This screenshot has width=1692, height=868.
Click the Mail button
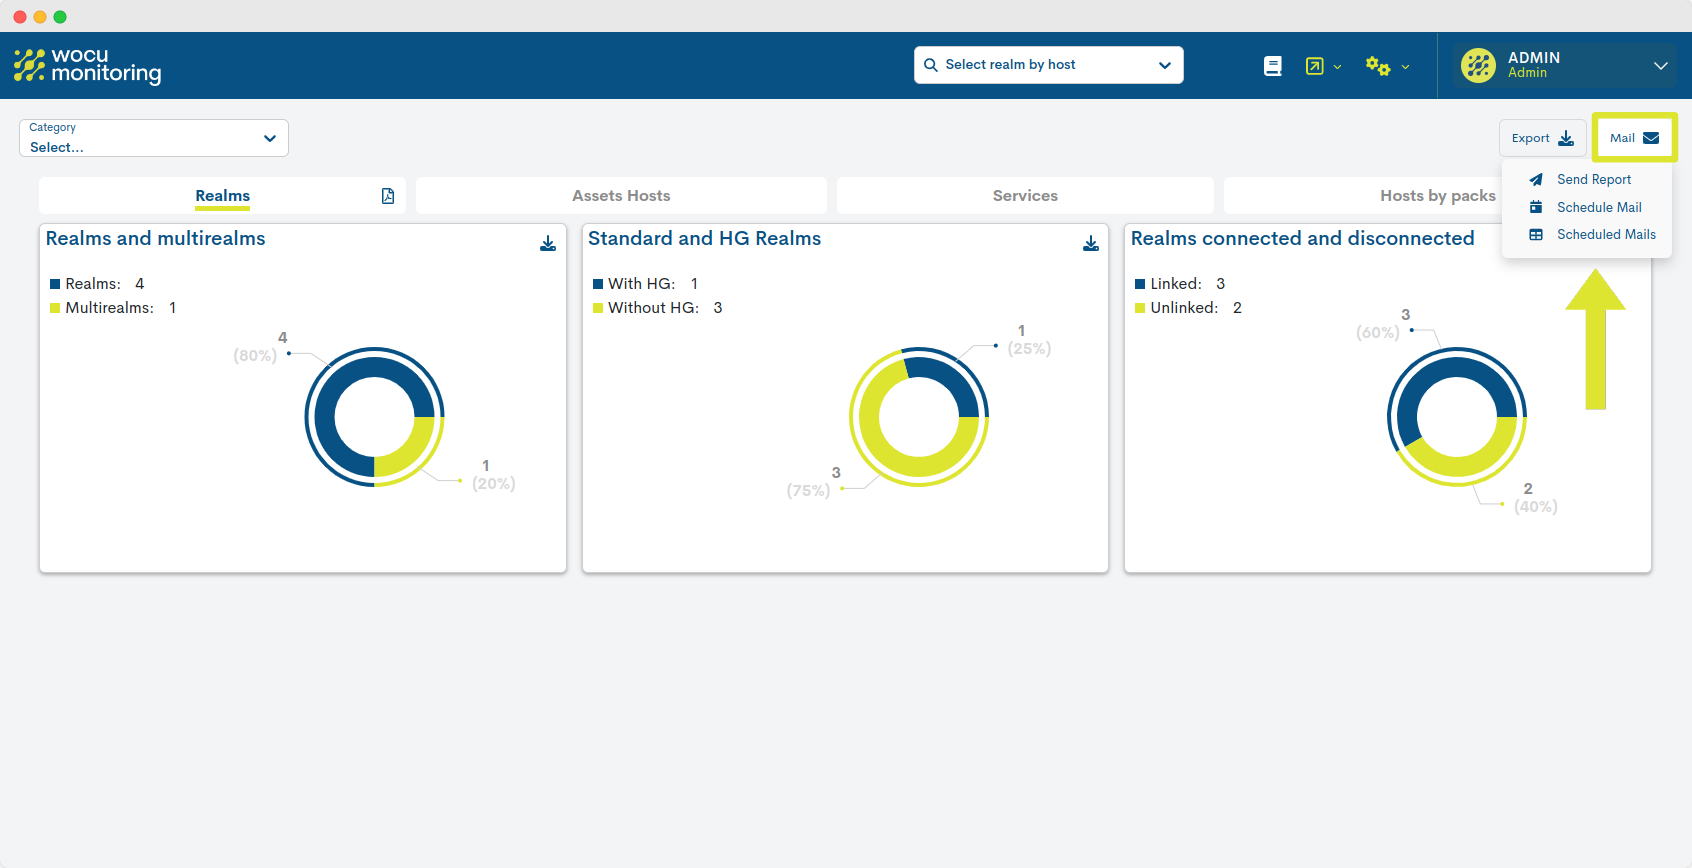pos(1635,138)
